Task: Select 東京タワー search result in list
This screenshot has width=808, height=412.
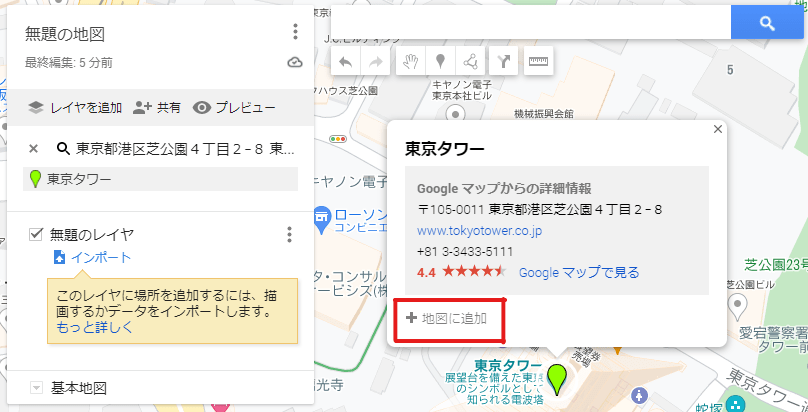Action: tap(160, 179)
